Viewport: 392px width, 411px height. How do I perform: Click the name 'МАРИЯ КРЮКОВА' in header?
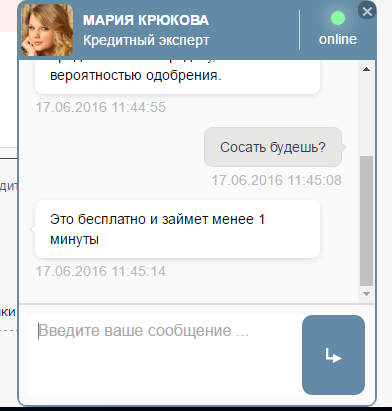coord(146,20)
